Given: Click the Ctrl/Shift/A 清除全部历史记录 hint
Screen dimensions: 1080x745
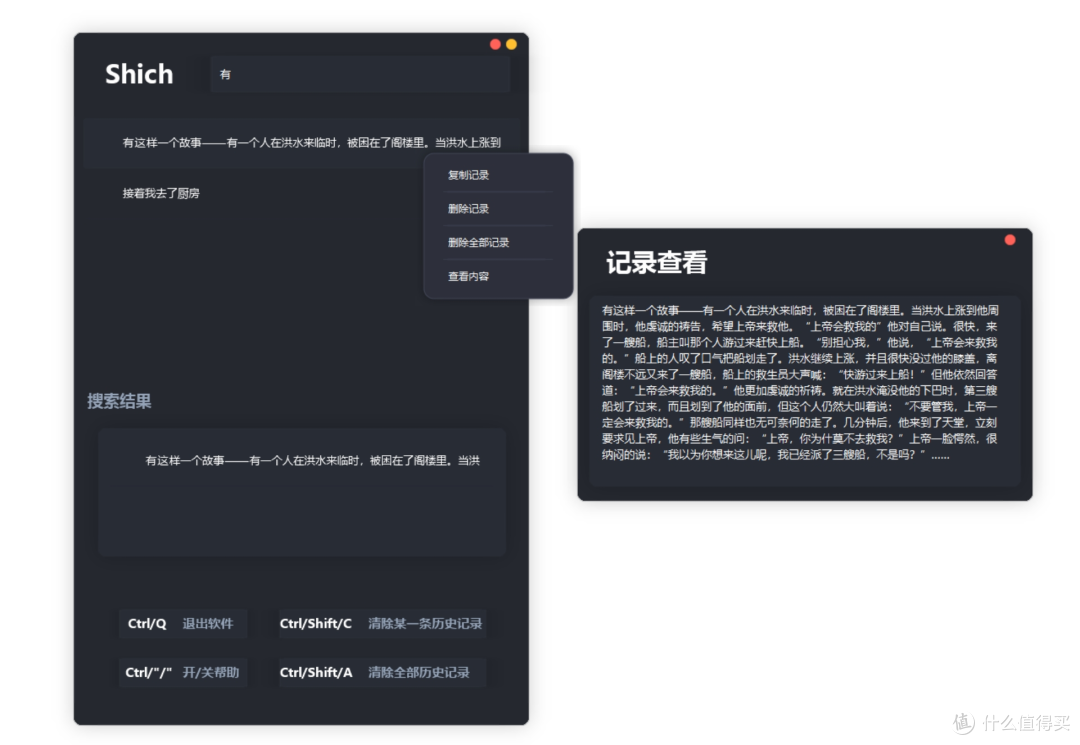Looking at the screenshot, I should [382, 673].
